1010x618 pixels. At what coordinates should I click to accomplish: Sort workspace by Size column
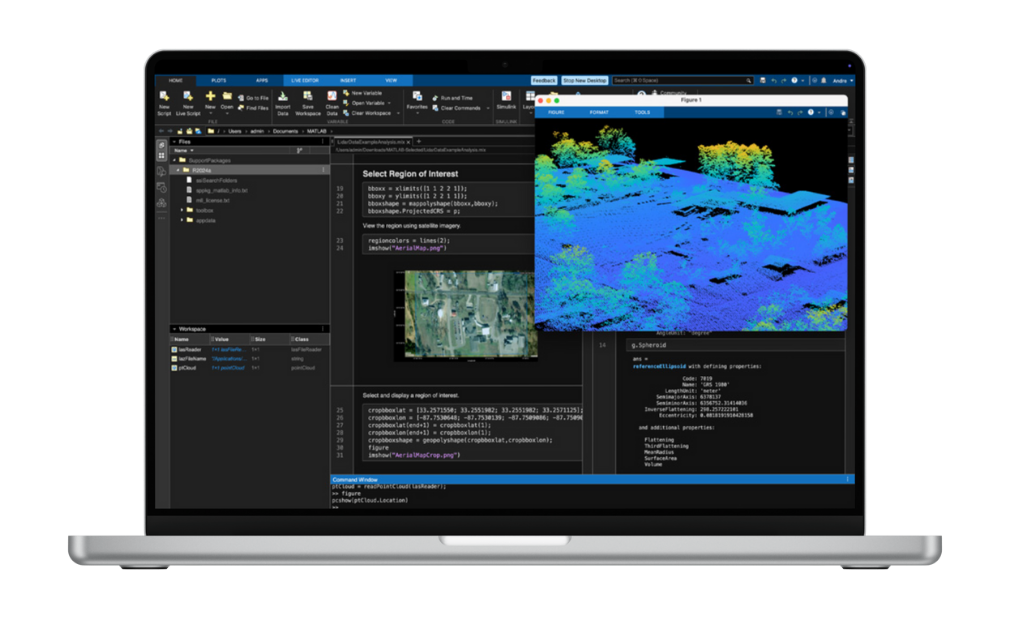(260, 339)
